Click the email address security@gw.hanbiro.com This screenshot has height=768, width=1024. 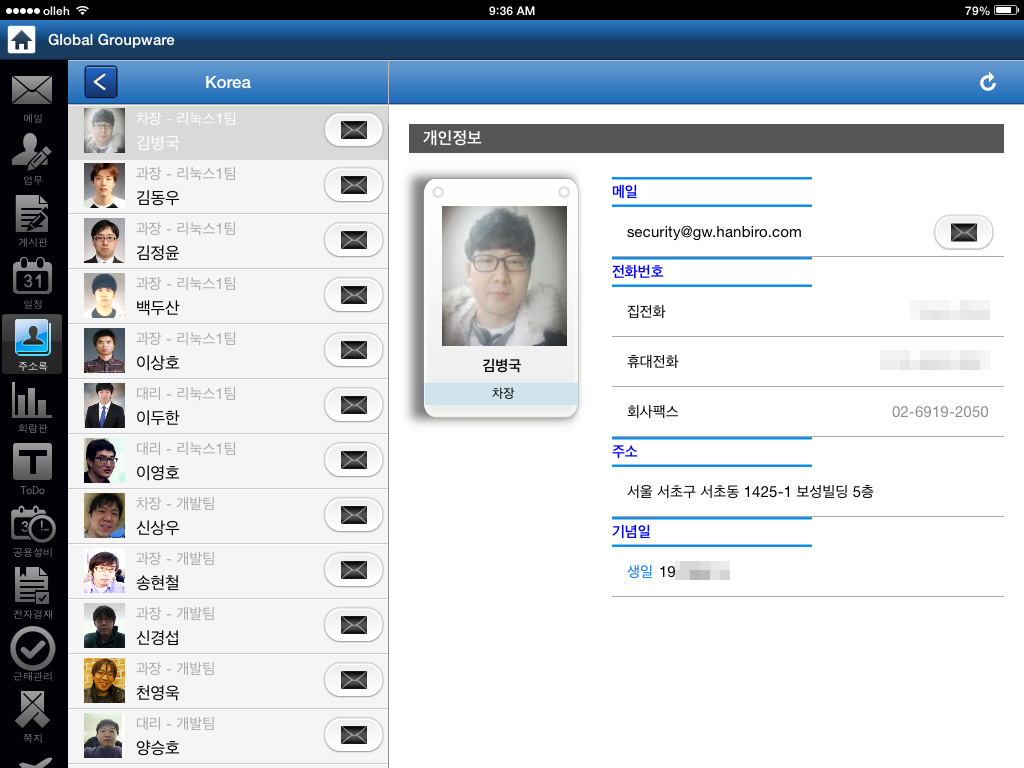(x=714, y=232)
